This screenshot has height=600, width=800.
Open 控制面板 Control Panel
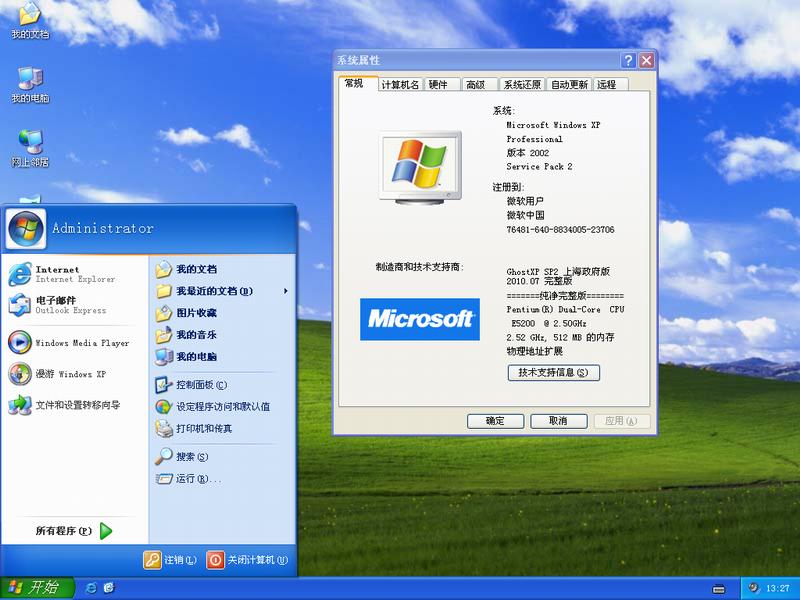191,385
